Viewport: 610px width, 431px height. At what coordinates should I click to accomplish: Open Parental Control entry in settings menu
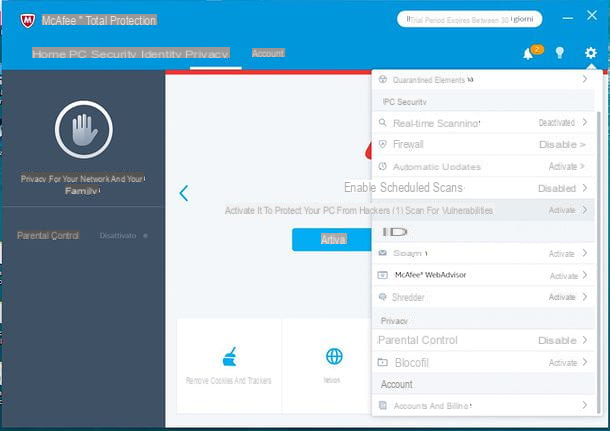[483, 340]
